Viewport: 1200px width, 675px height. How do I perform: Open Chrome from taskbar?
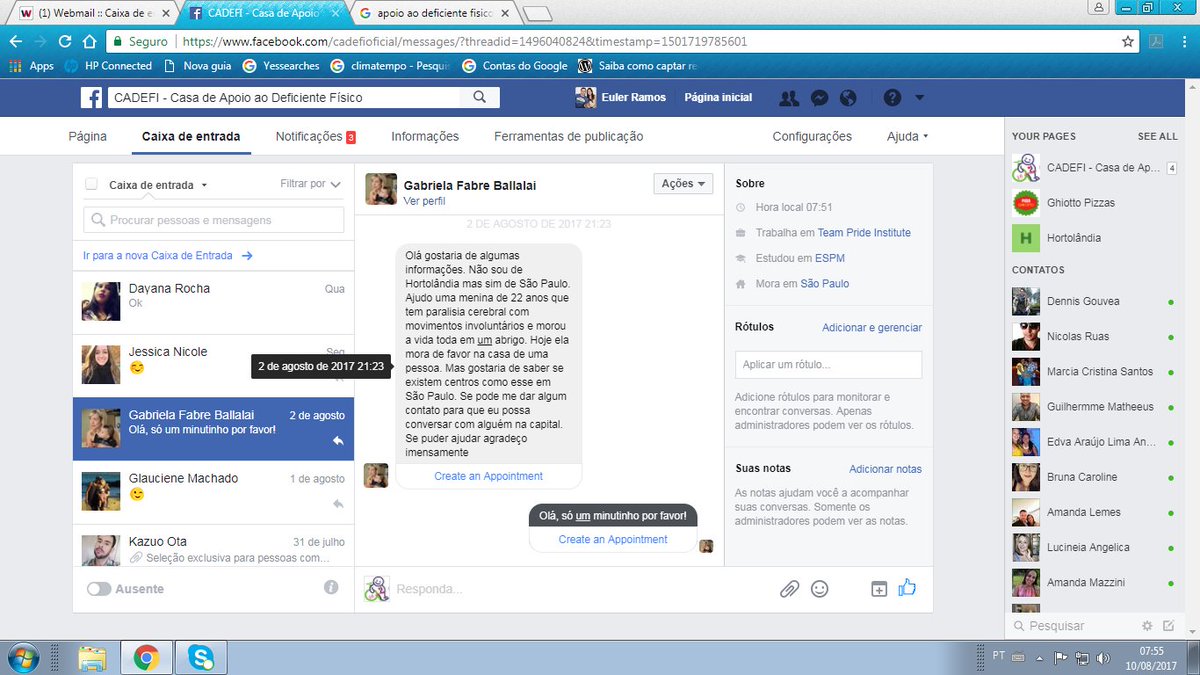pos(146,657)
